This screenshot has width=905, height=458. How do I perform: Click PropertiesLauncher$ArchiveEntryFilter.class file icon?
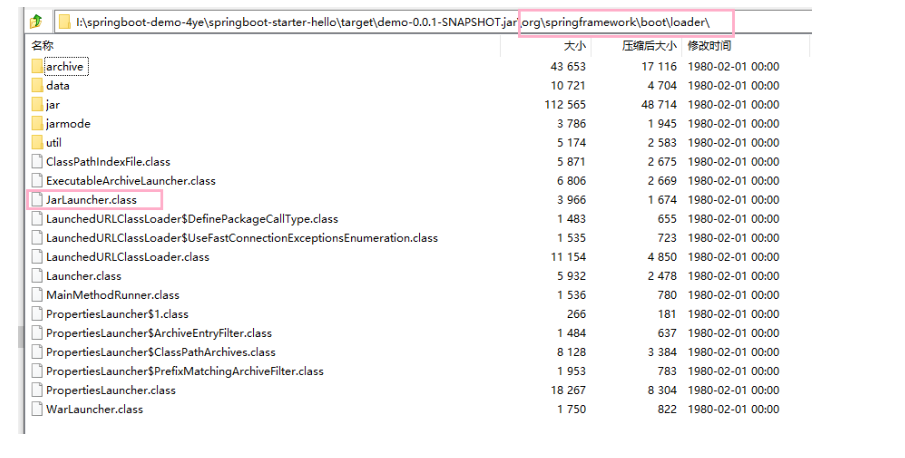click(38, 333)
